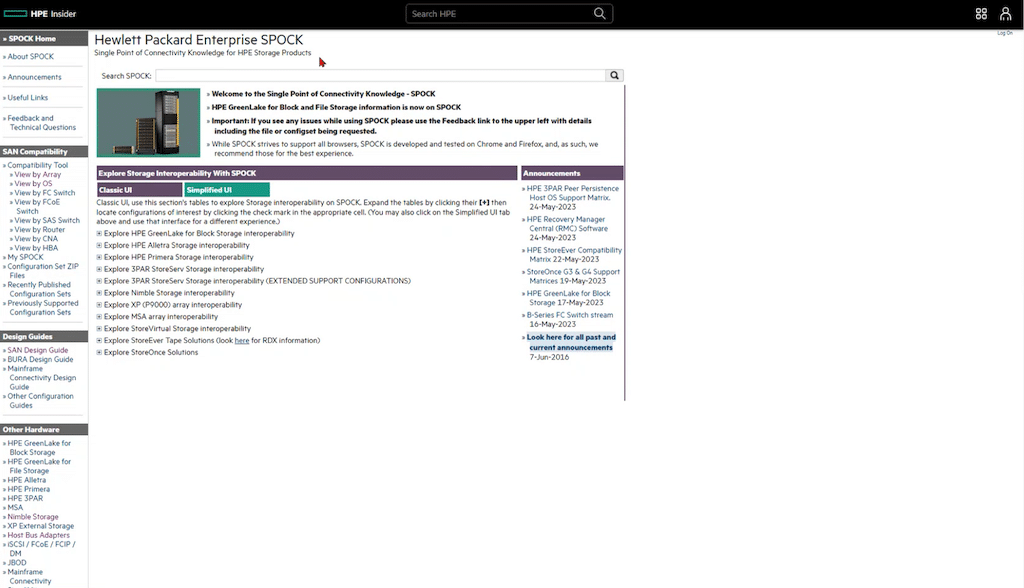Expand 3PAR StoreServ EXTENDED SUPPORT CONFIGURATIONS

pyautogui.click(x=99, y=281)
